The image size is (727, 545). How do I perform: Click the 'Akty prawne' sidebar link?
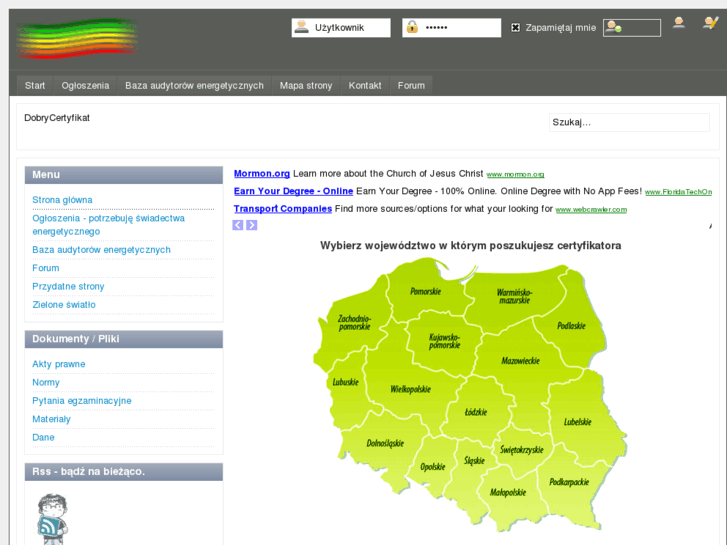[x=59, y=364]
